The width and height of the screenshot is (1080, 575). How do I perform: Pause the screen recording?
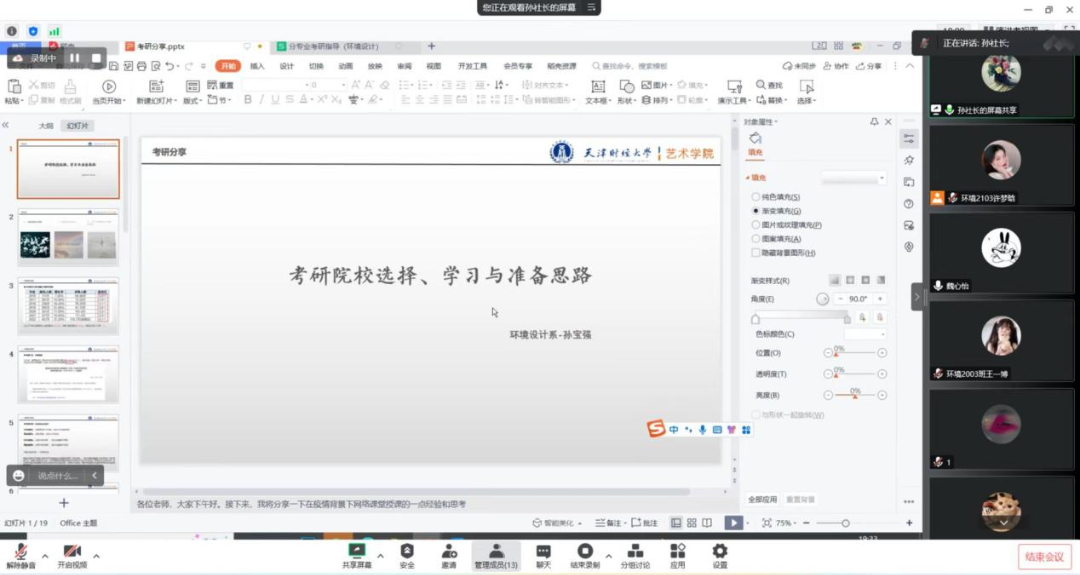(x=74, y=58)
